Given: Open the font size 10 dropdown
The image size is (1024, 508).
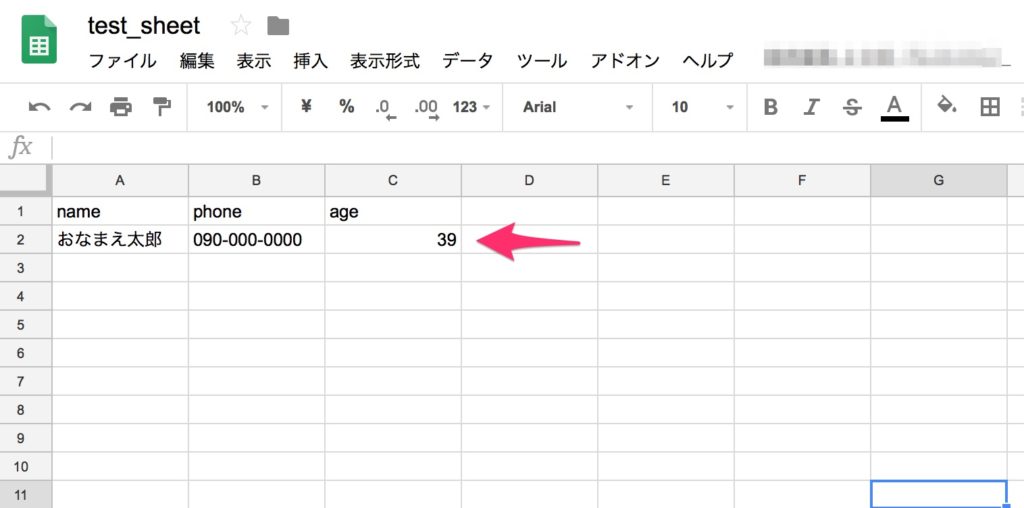Looking at the screenshot, I should click(x=703, y=107).
